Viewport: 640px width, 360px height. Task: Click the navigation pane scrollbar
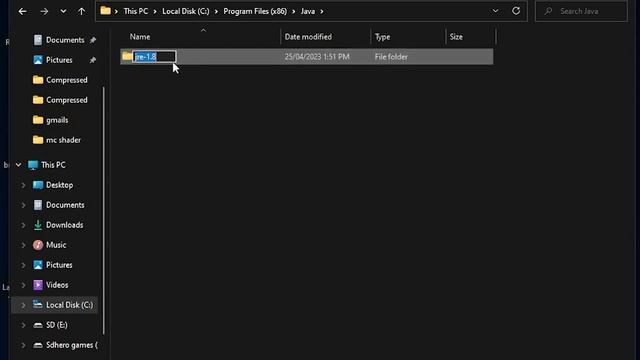(104, 210)
